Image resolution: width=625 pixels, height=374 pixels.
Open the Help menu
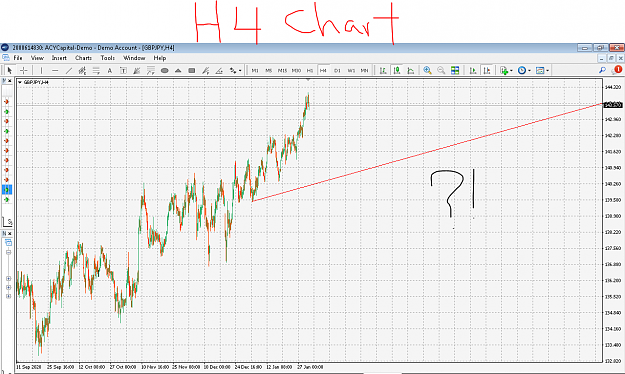[160, 58]
